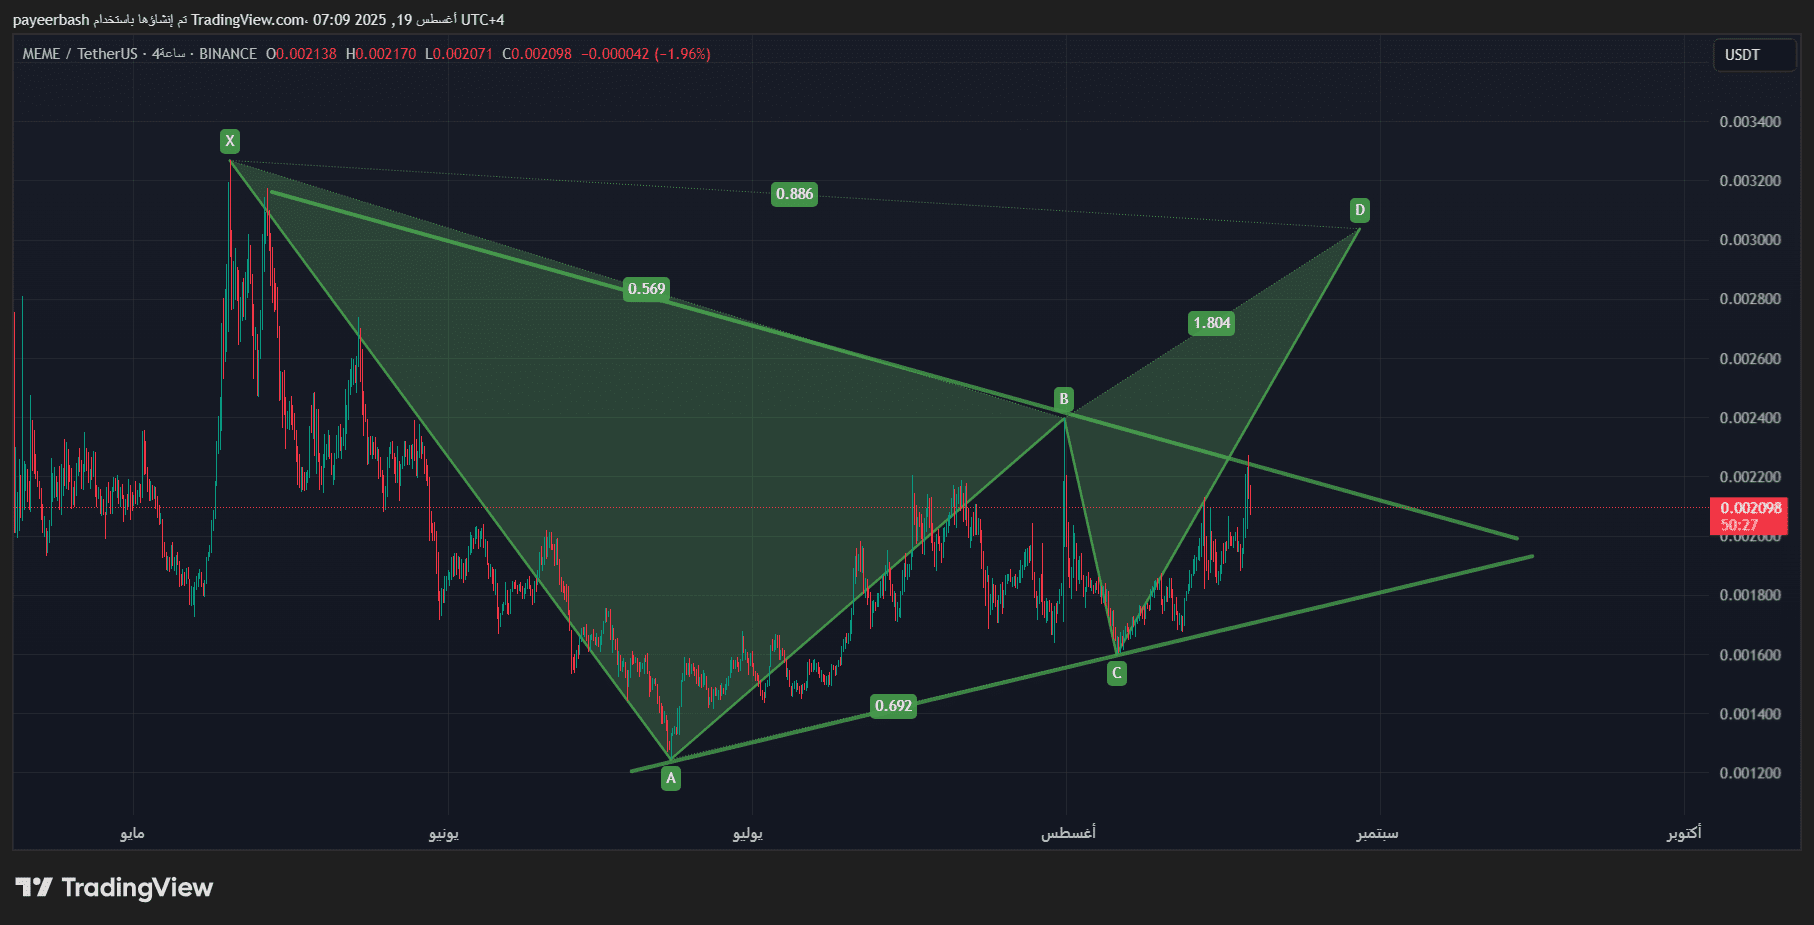Click the payeerbash username in header
Screen dimensions: 1814x925
pyautogui.click(x=51, y=20)
